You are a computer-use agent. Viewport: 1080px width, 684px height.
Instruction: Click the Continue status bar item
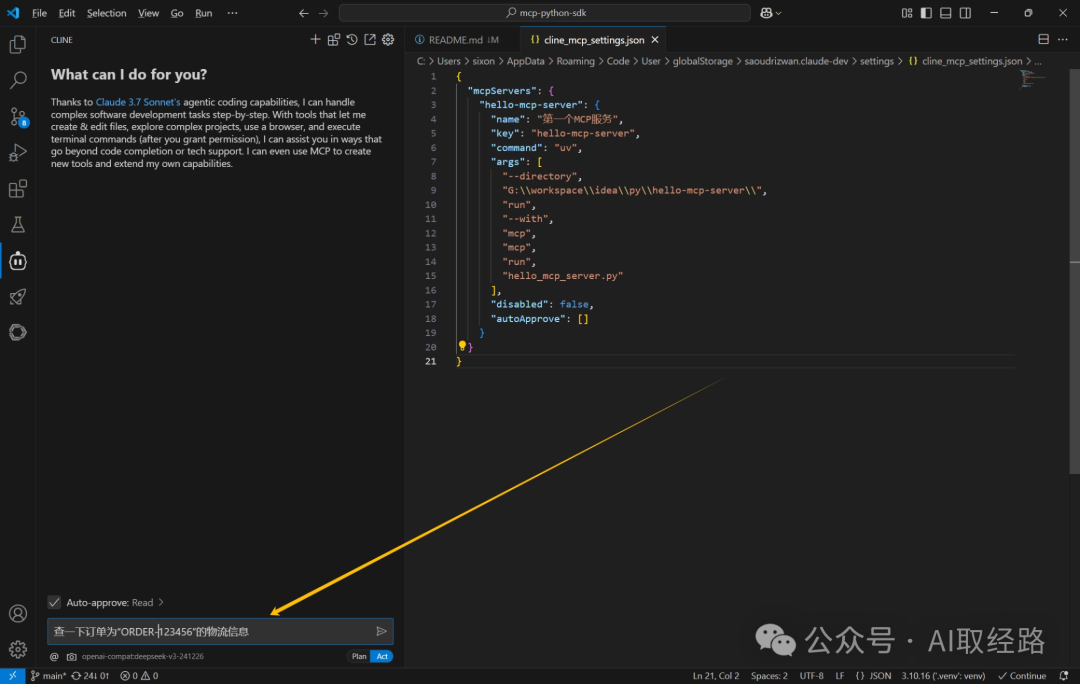[1022, 676]
